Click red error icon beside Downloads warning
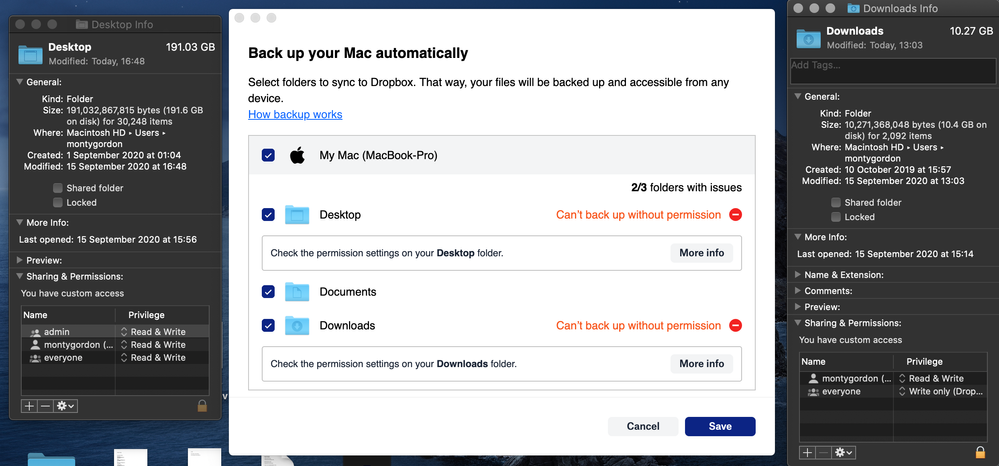 click(735, 326)
